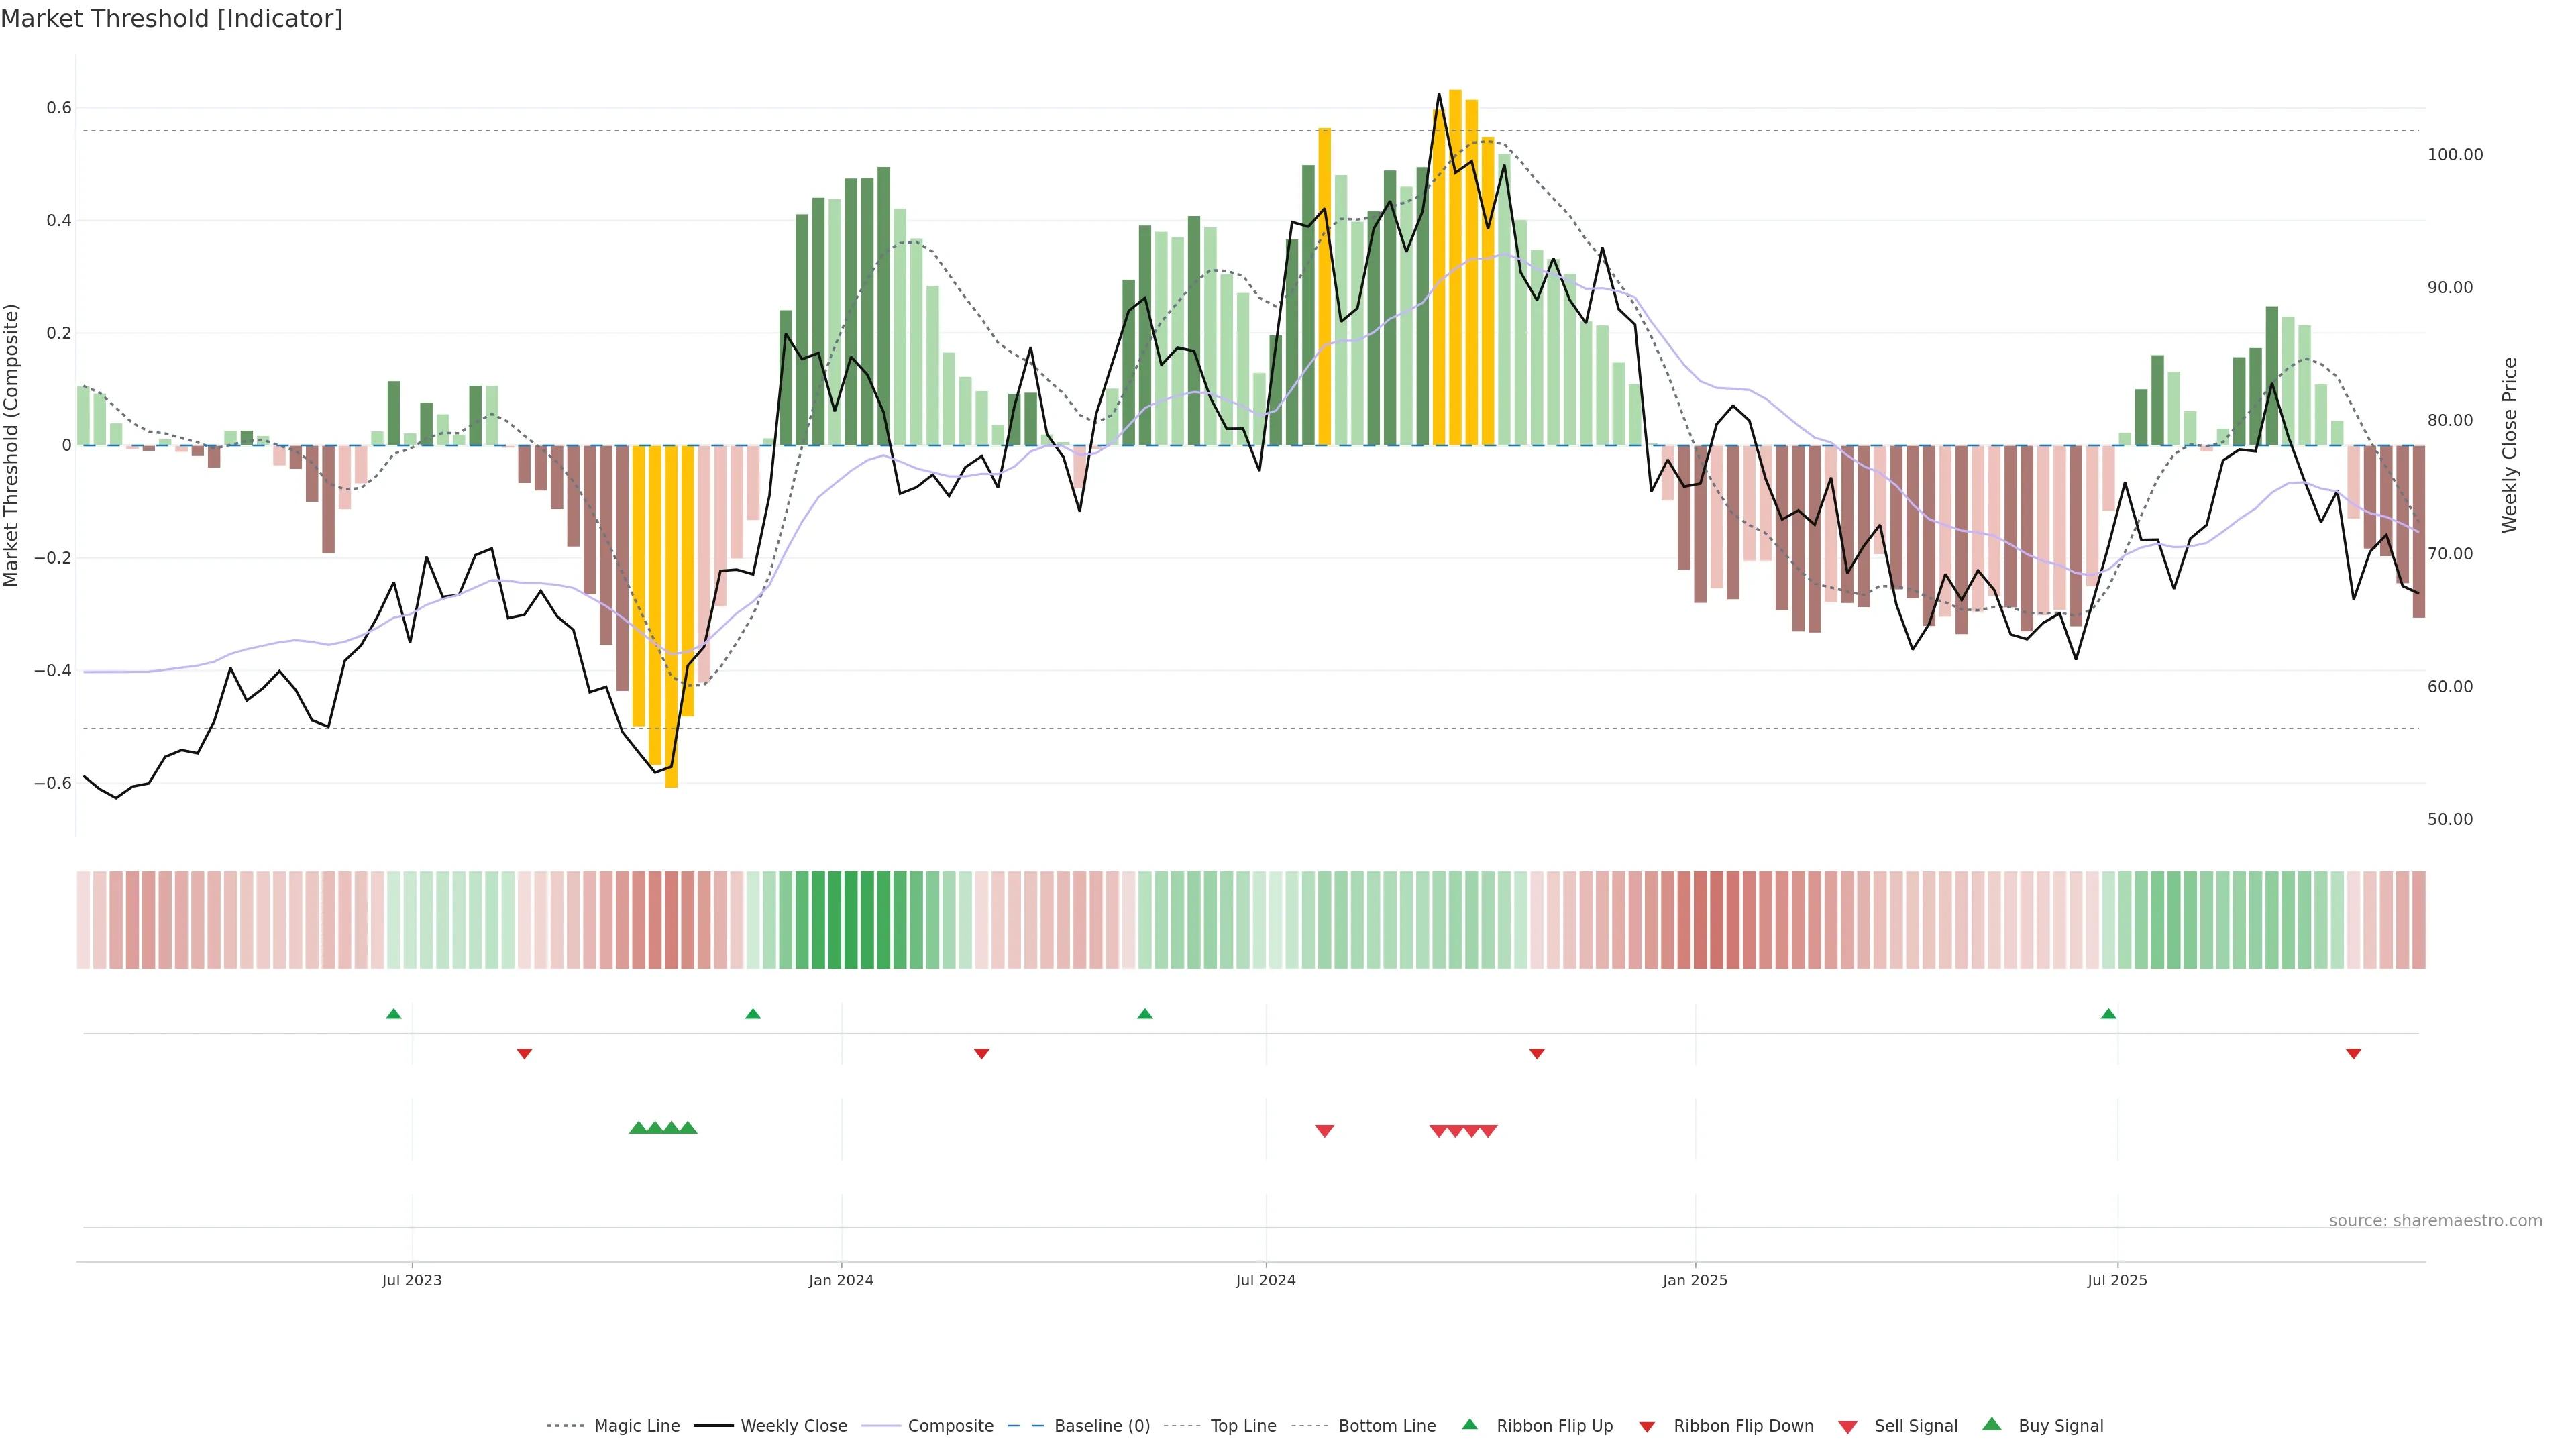
Task: Click Ribbon Flip Up marker near Jul 2025
Action: point(2108,1014)
